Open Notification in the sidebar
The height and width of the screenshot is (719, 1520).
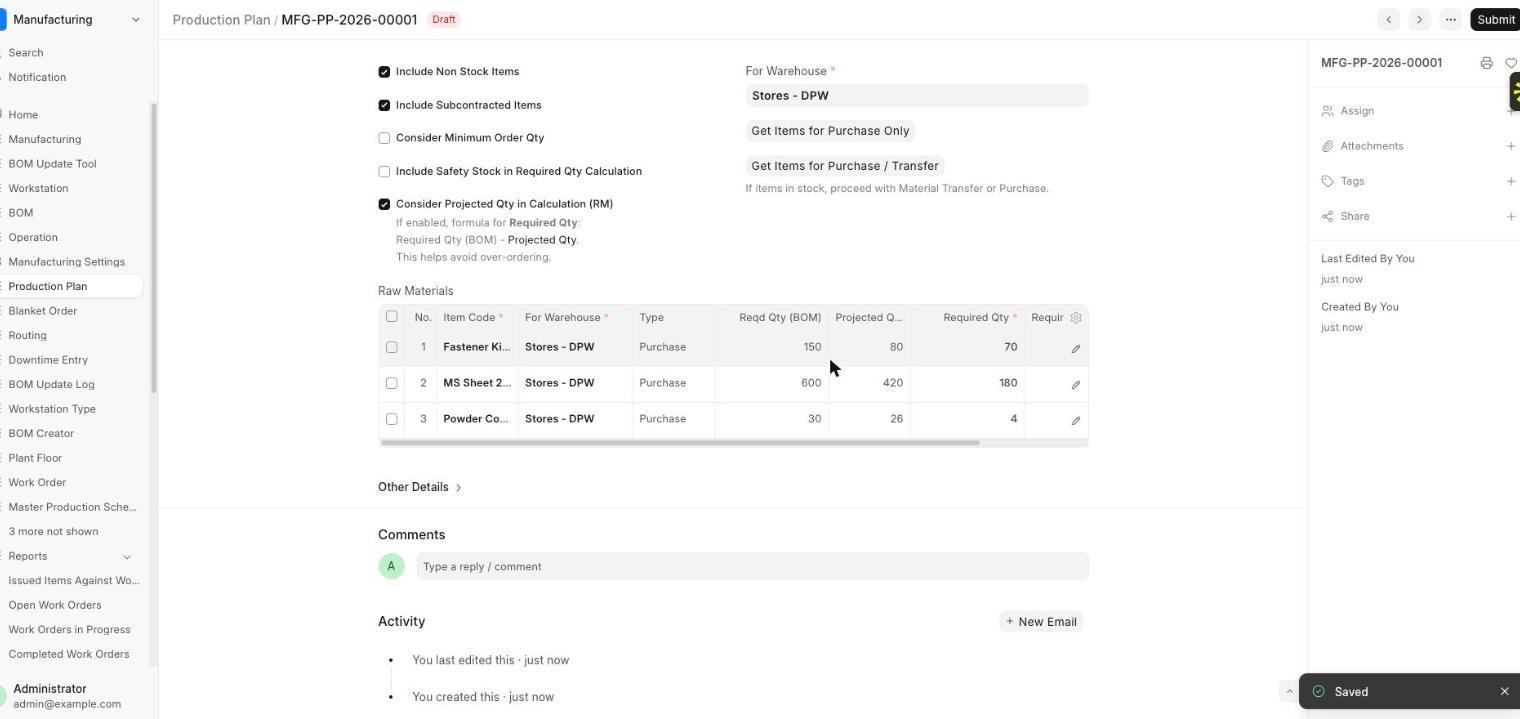tap(37, 77)
